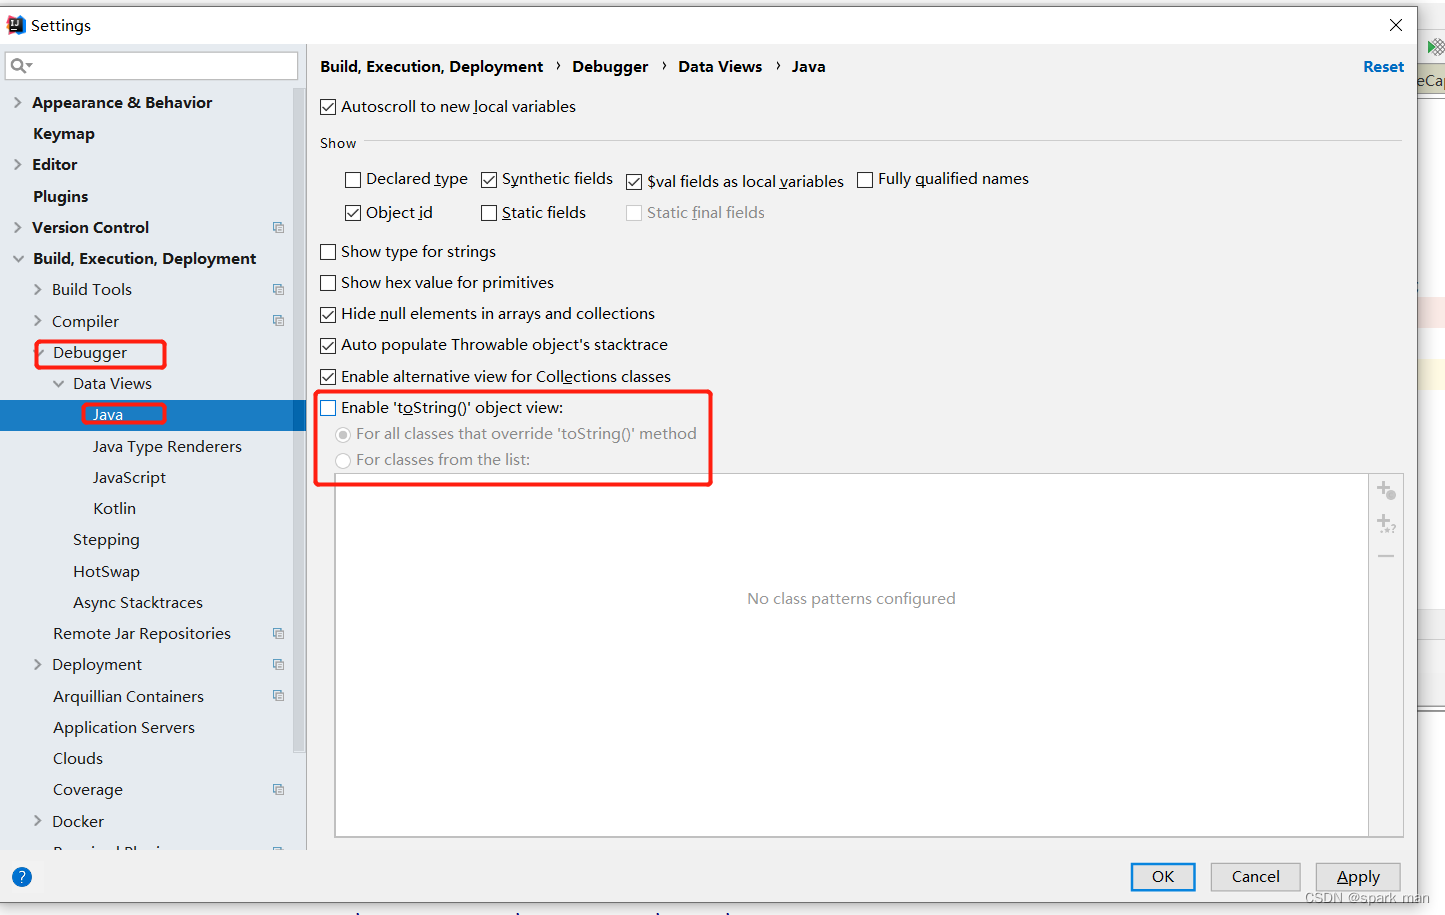Open Stepping debugger settings
1445x915 pixels.
106,540
